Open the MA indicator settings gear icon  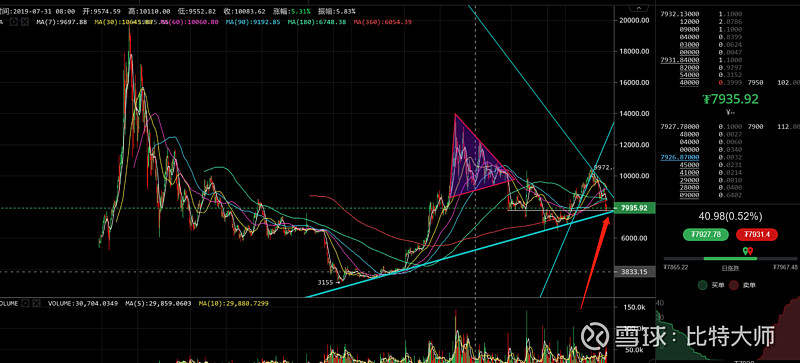(14, 22)
